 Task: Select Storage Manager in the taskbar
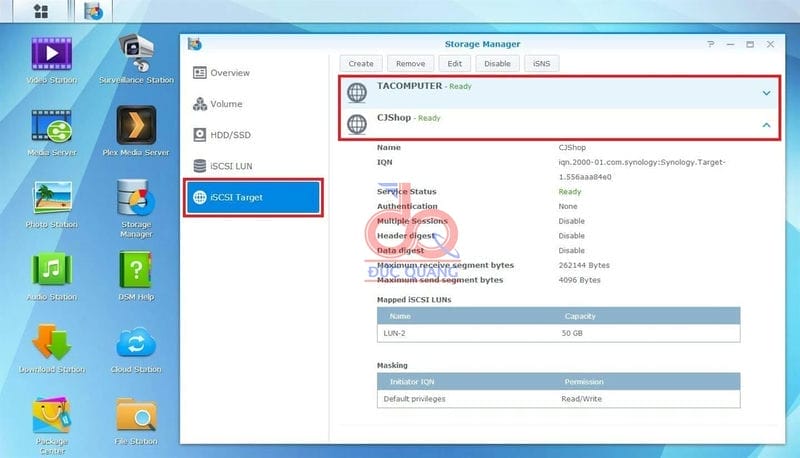[x=94, y=11]
